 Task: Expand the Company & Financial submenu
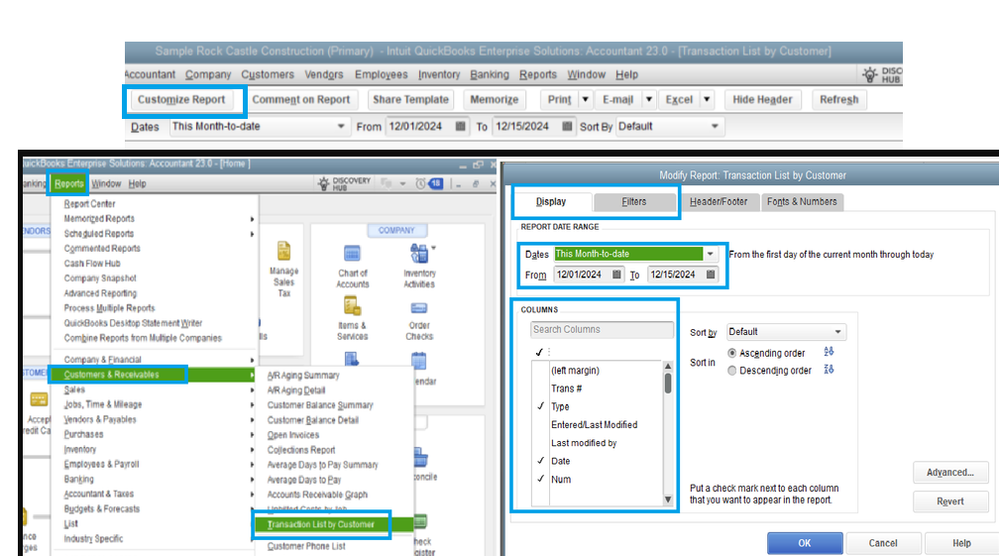pyautogui.click(x=252, y=360)
